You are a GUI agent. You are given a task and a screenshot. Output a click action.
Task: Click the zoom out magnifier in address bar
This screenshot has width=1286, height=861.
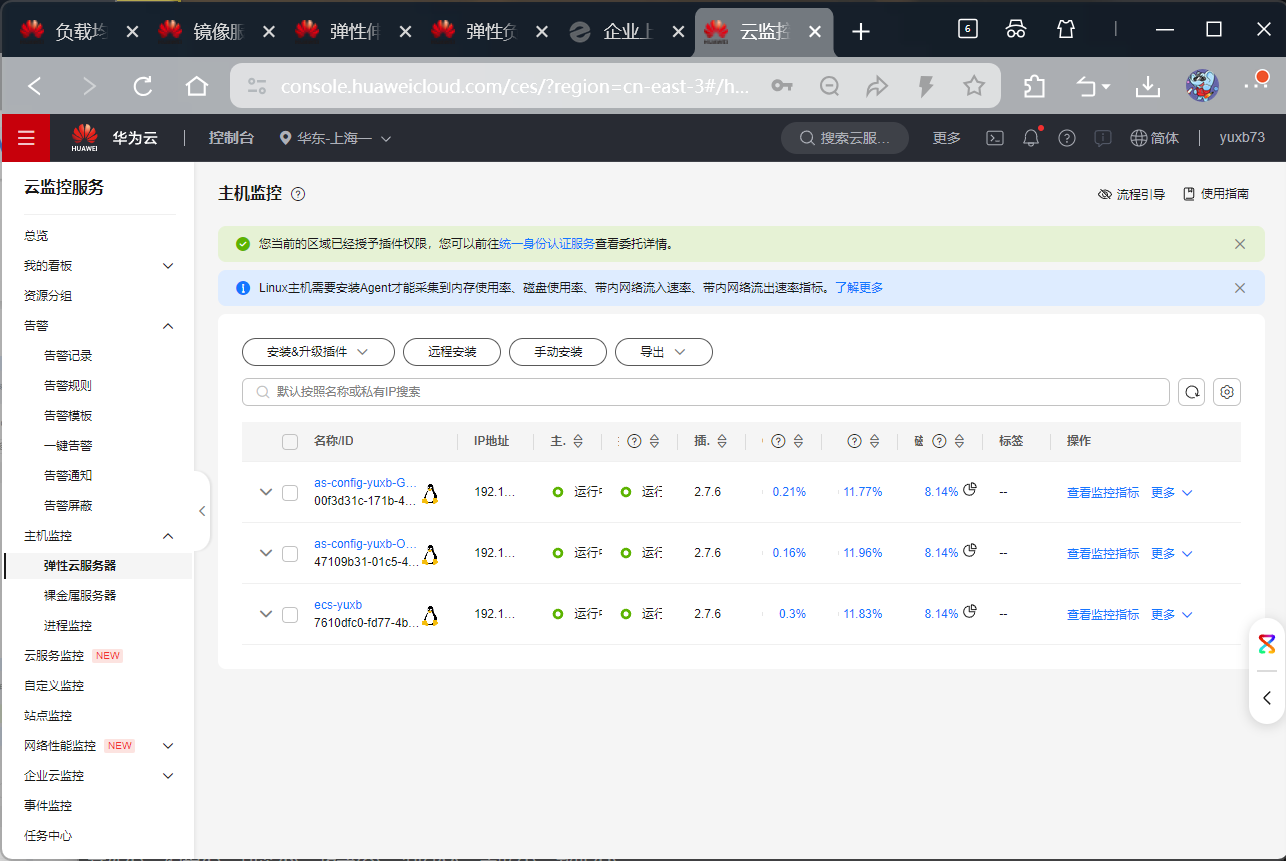coord(829,87)
